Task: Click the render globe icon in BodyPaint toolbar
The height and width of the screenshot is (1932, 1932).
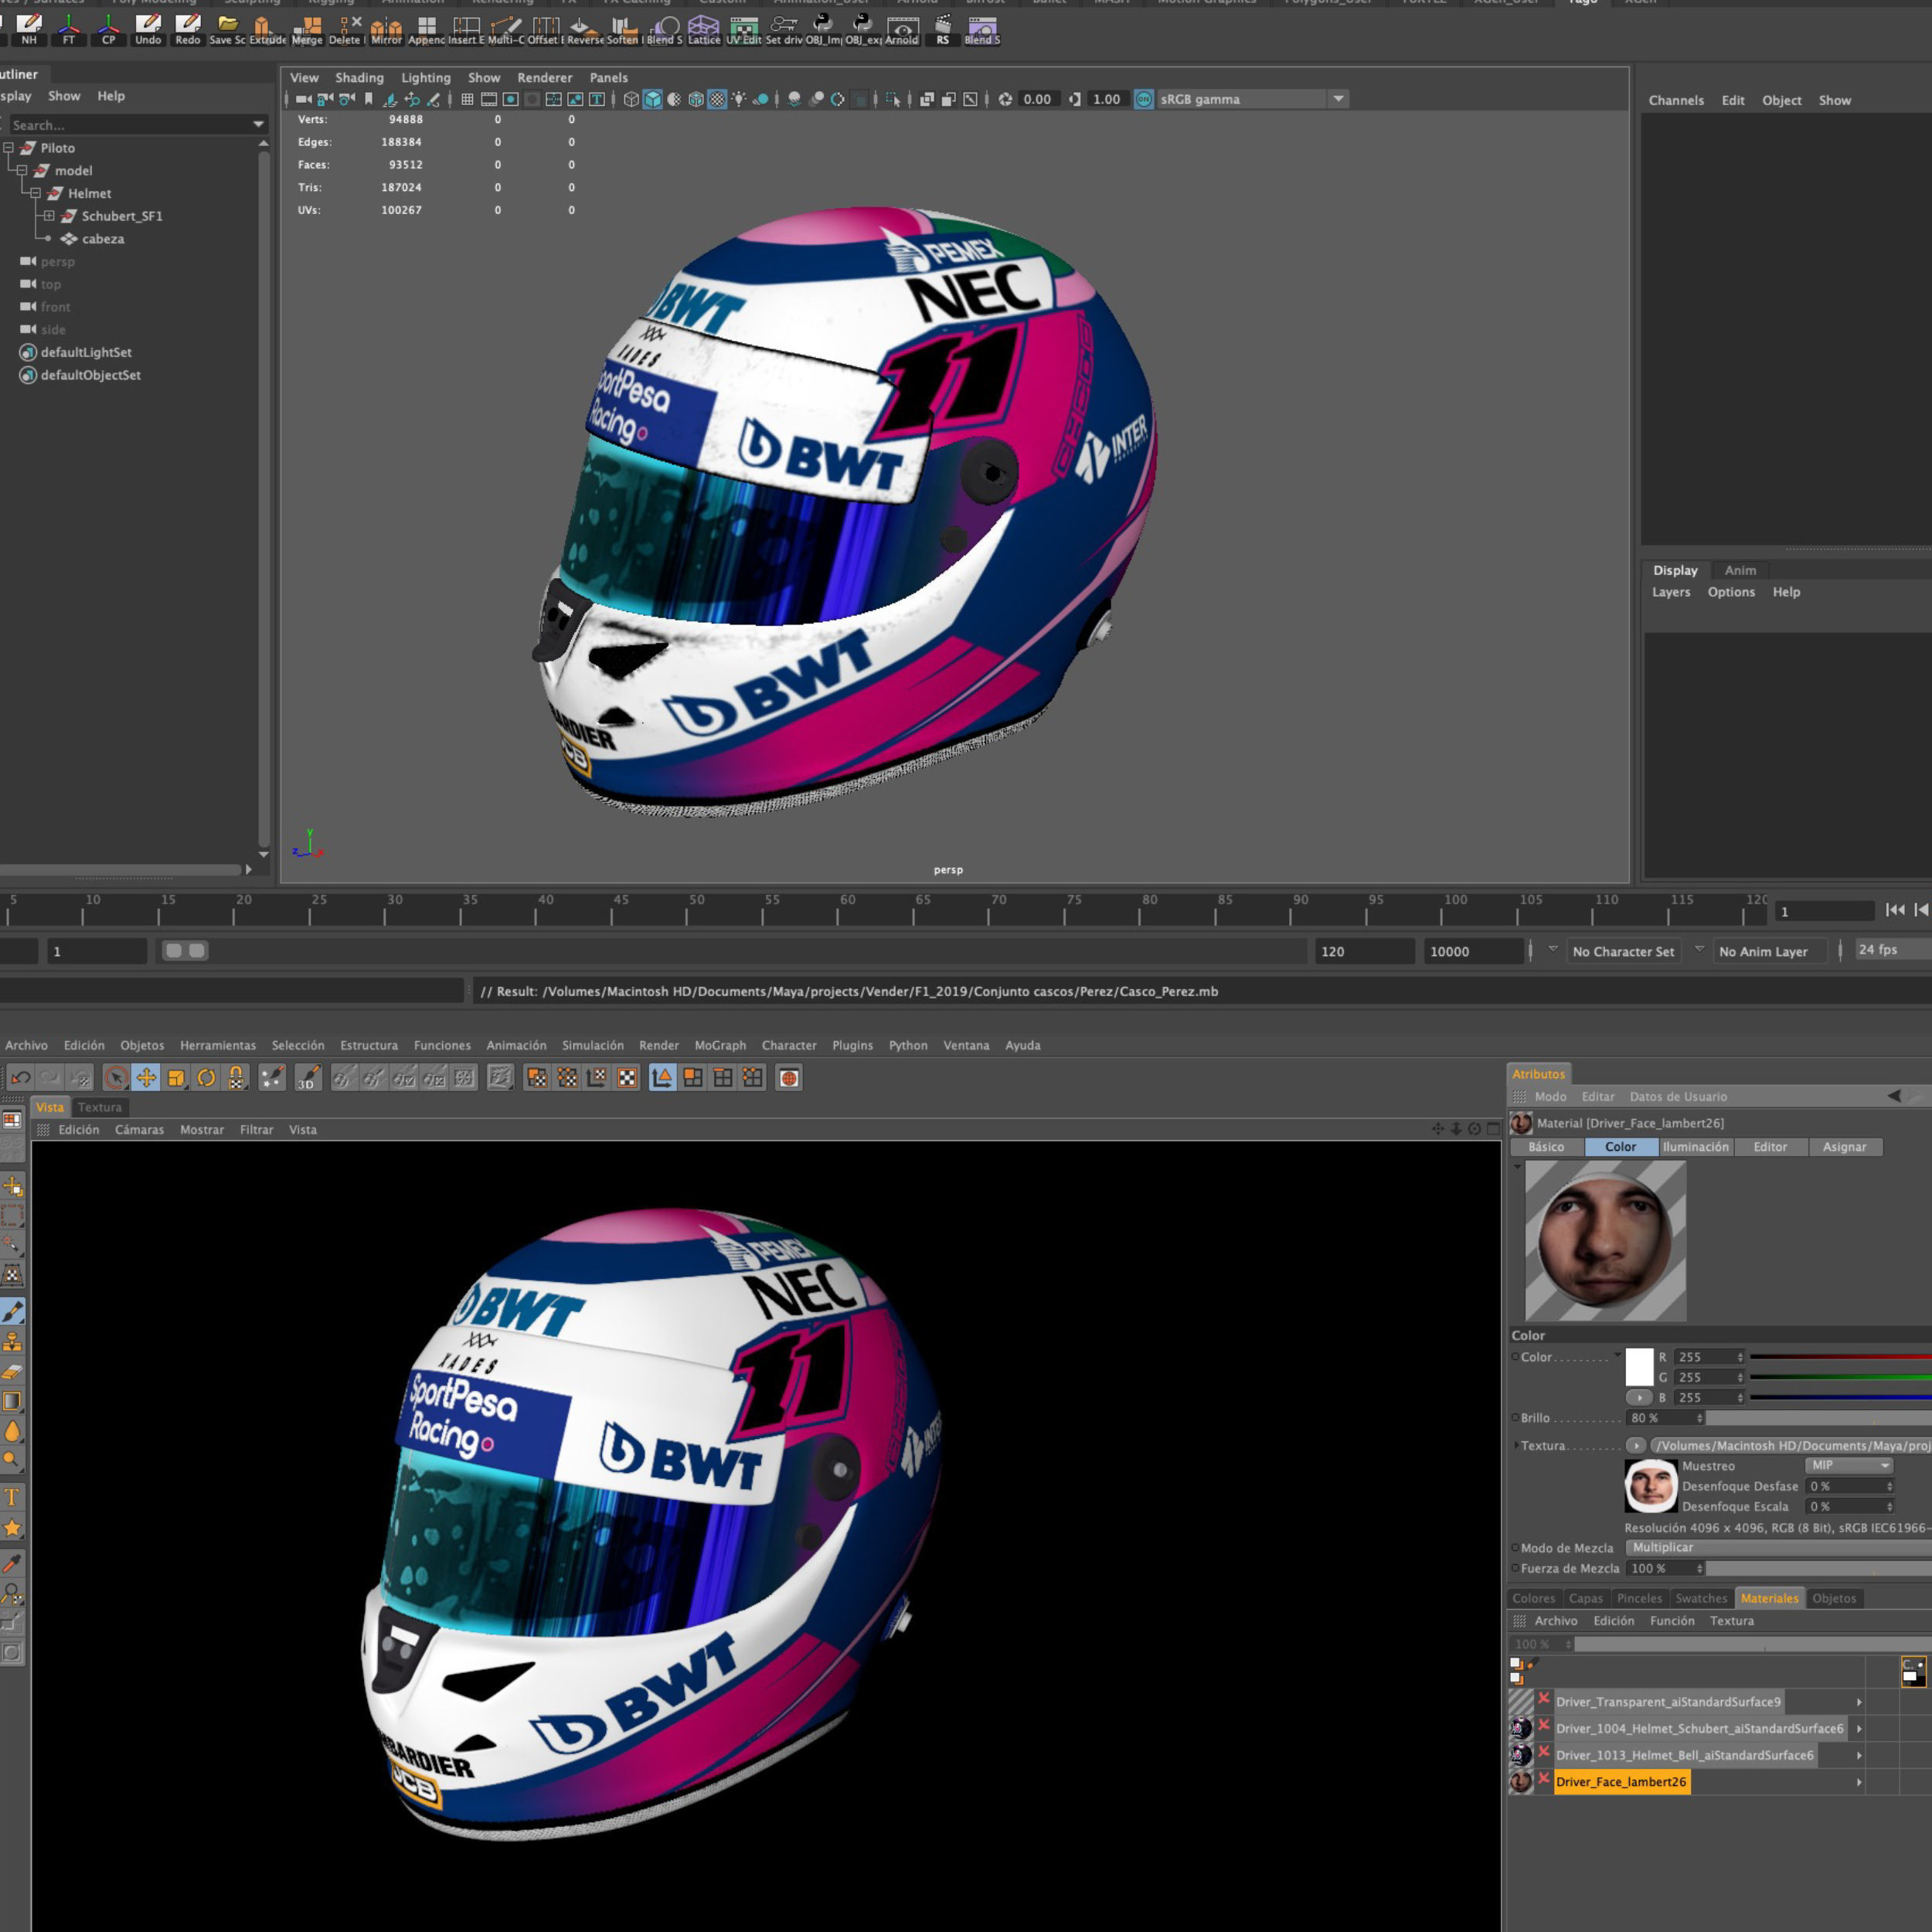Action: [789, 1077]
